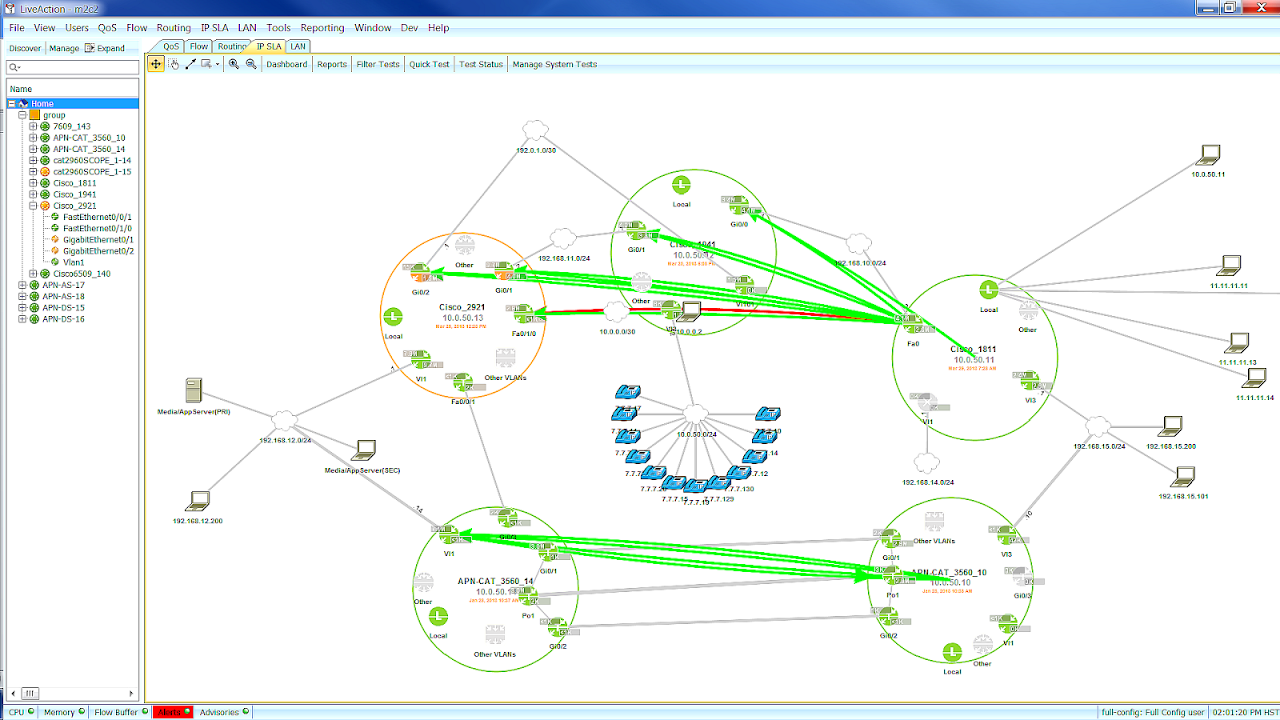Select the rectangular selection tool
The image size is (1280, 720).
point(204,64)
